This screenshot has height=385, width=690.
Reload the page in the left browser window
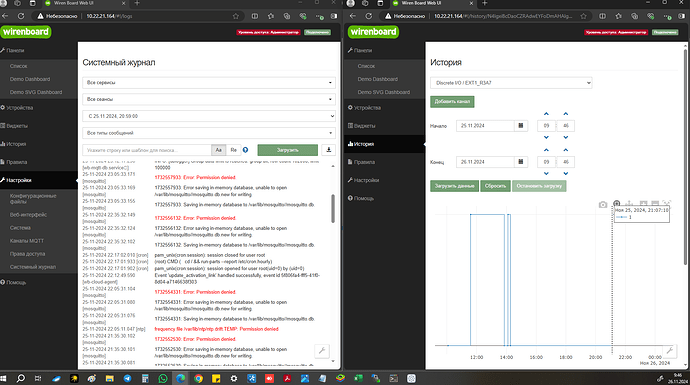click(21, 16)
